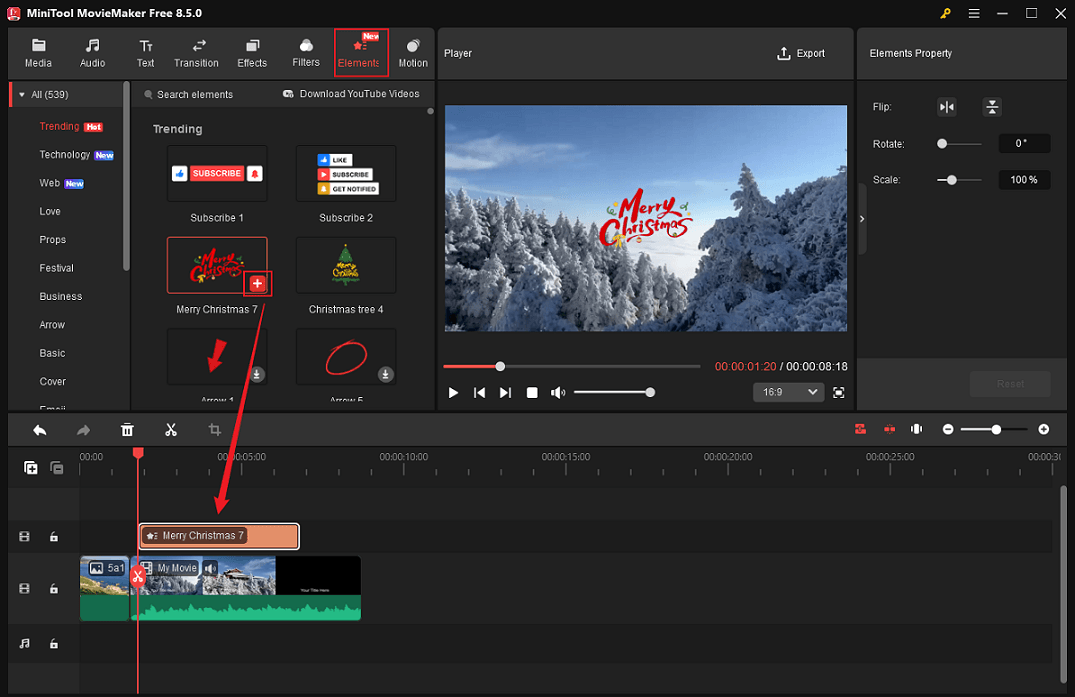Open the Filters tab

[305, 52]
